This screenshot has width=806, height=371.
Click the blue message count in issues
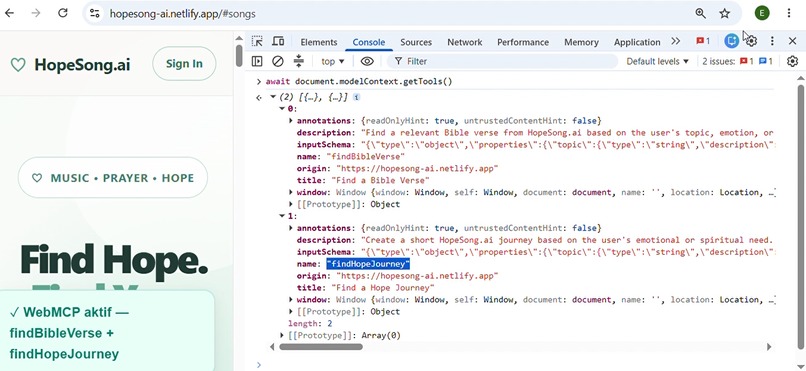click(766, 61)
